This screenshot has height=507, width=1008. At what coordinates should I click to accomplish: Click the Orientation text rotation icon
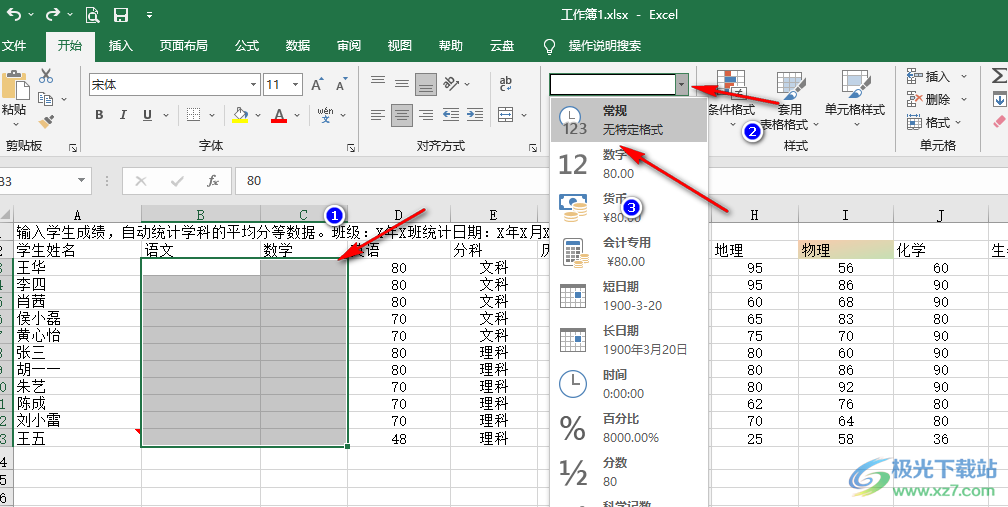(451, 83)
